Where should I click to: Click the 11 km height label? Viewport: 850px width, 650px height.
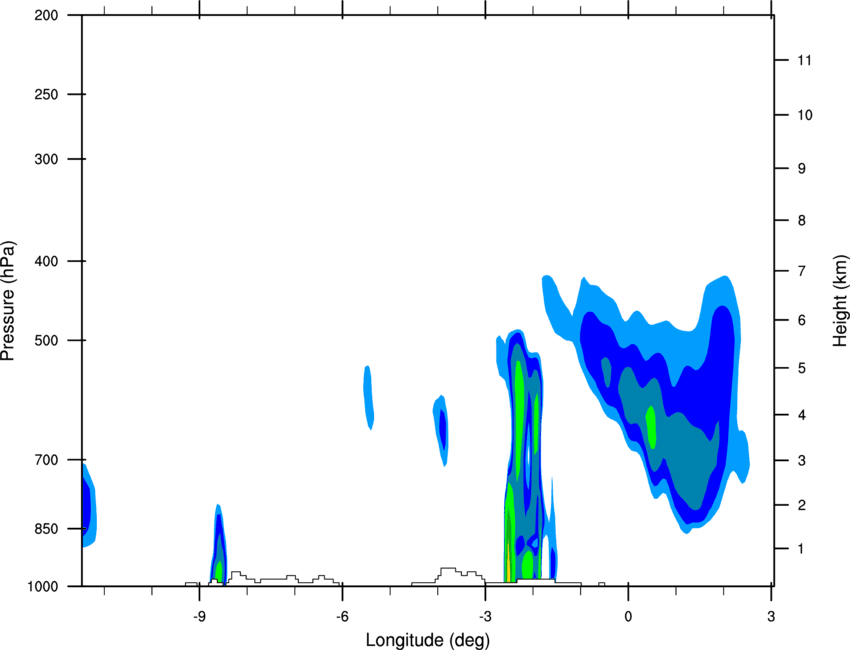pyautogui.click(x=804, y=60)
